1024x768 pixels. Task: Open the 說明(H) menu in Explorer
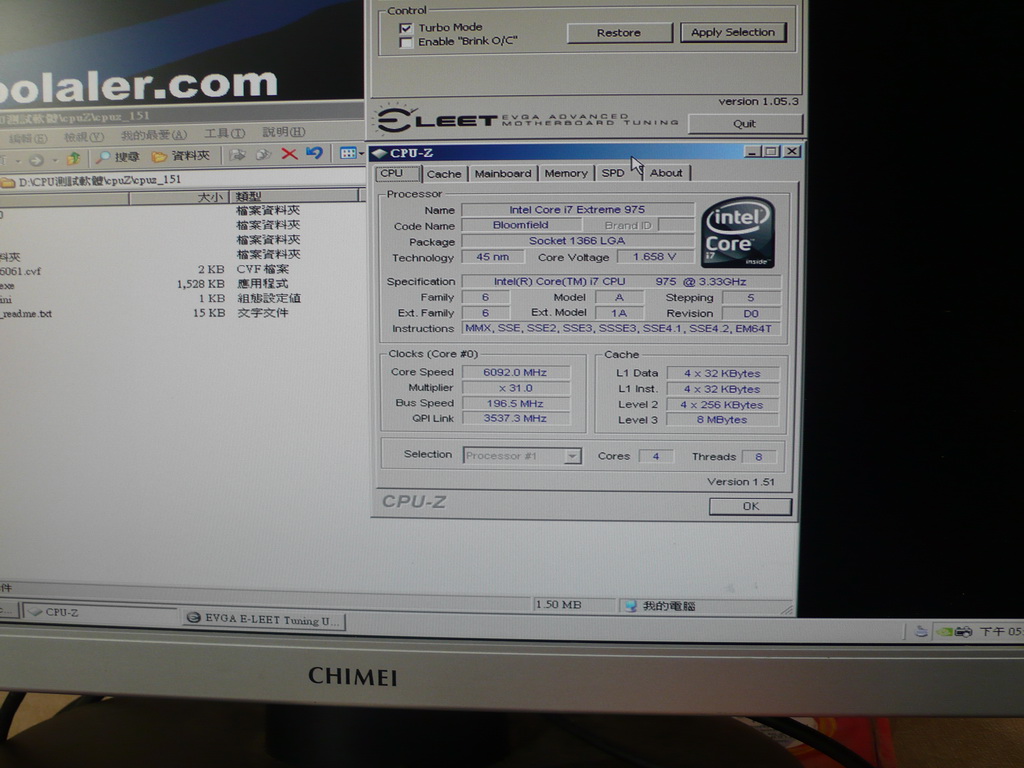284,132
